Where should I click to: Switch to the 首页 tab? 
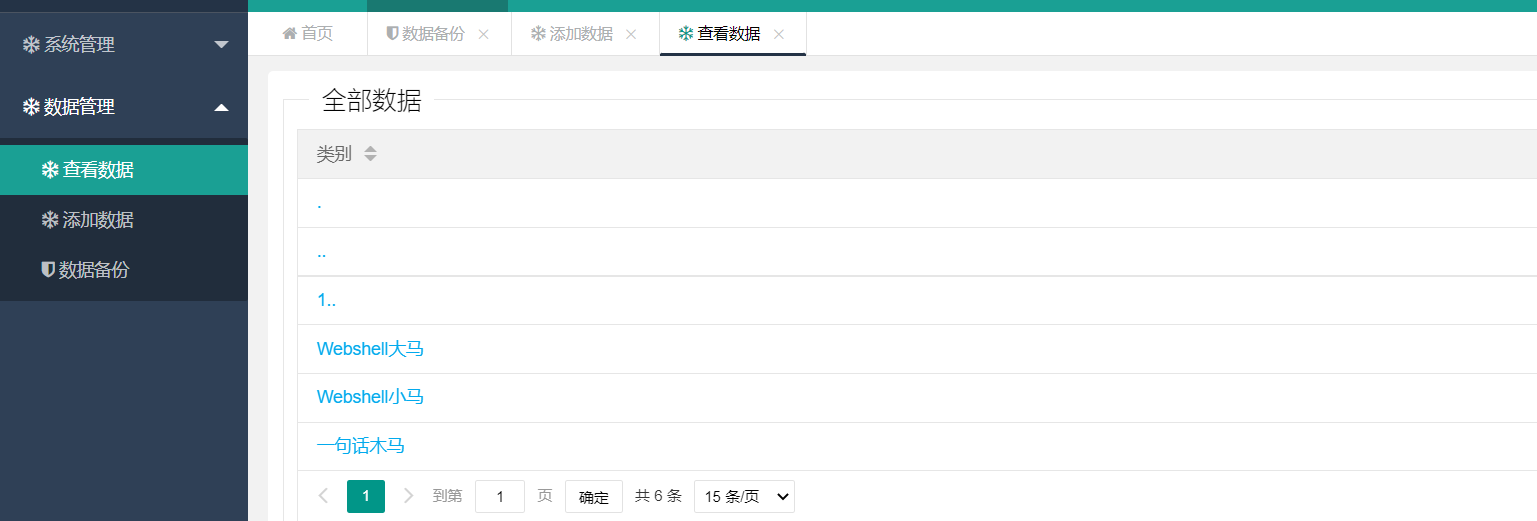[308, 34]
